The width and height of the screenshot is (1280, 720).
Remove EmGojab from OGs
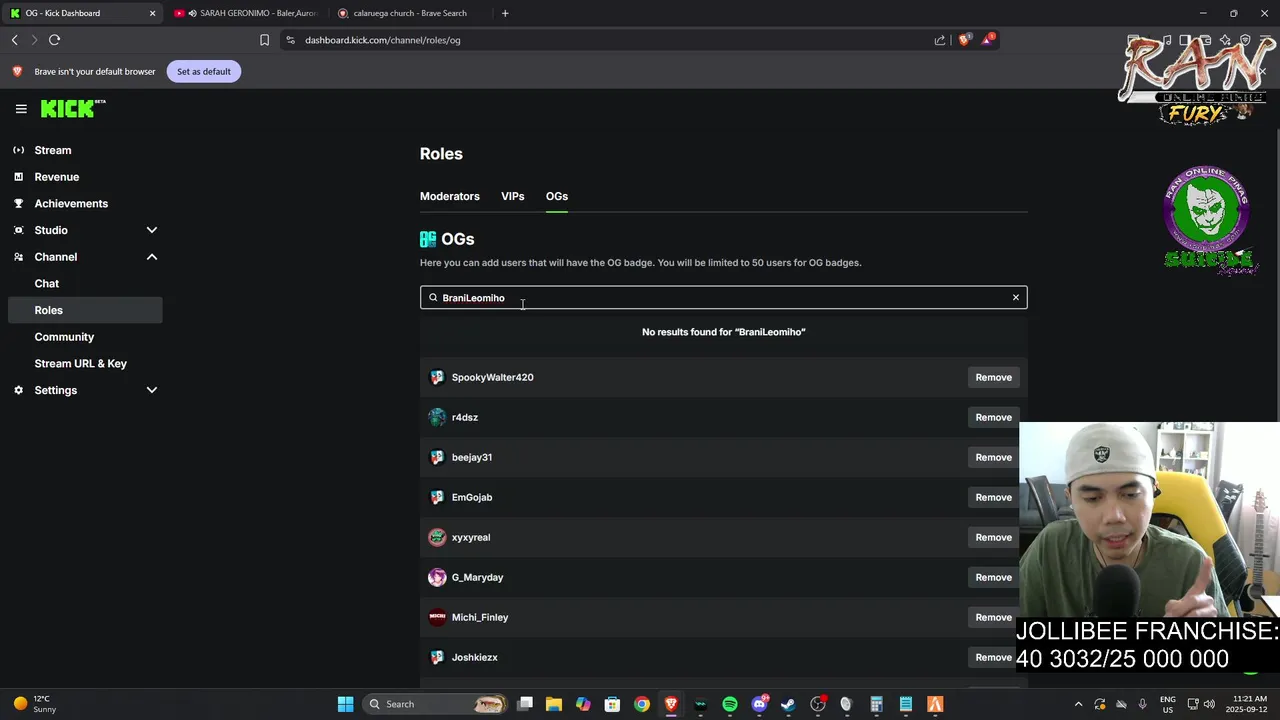pyautogui.click(x=993, y=497)
